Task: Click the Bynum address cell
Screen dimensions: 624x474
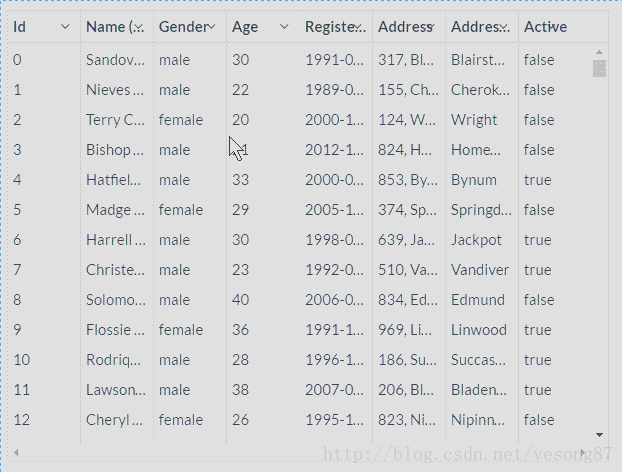Action: [x=474, y=180]
